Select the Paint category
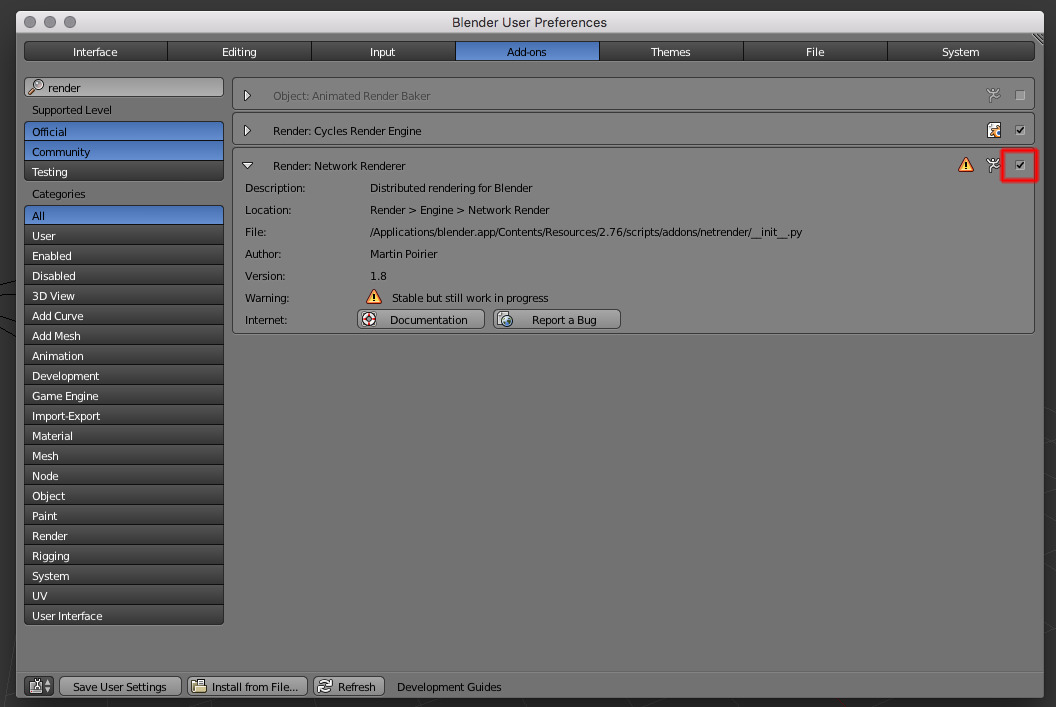 point(124,516)
